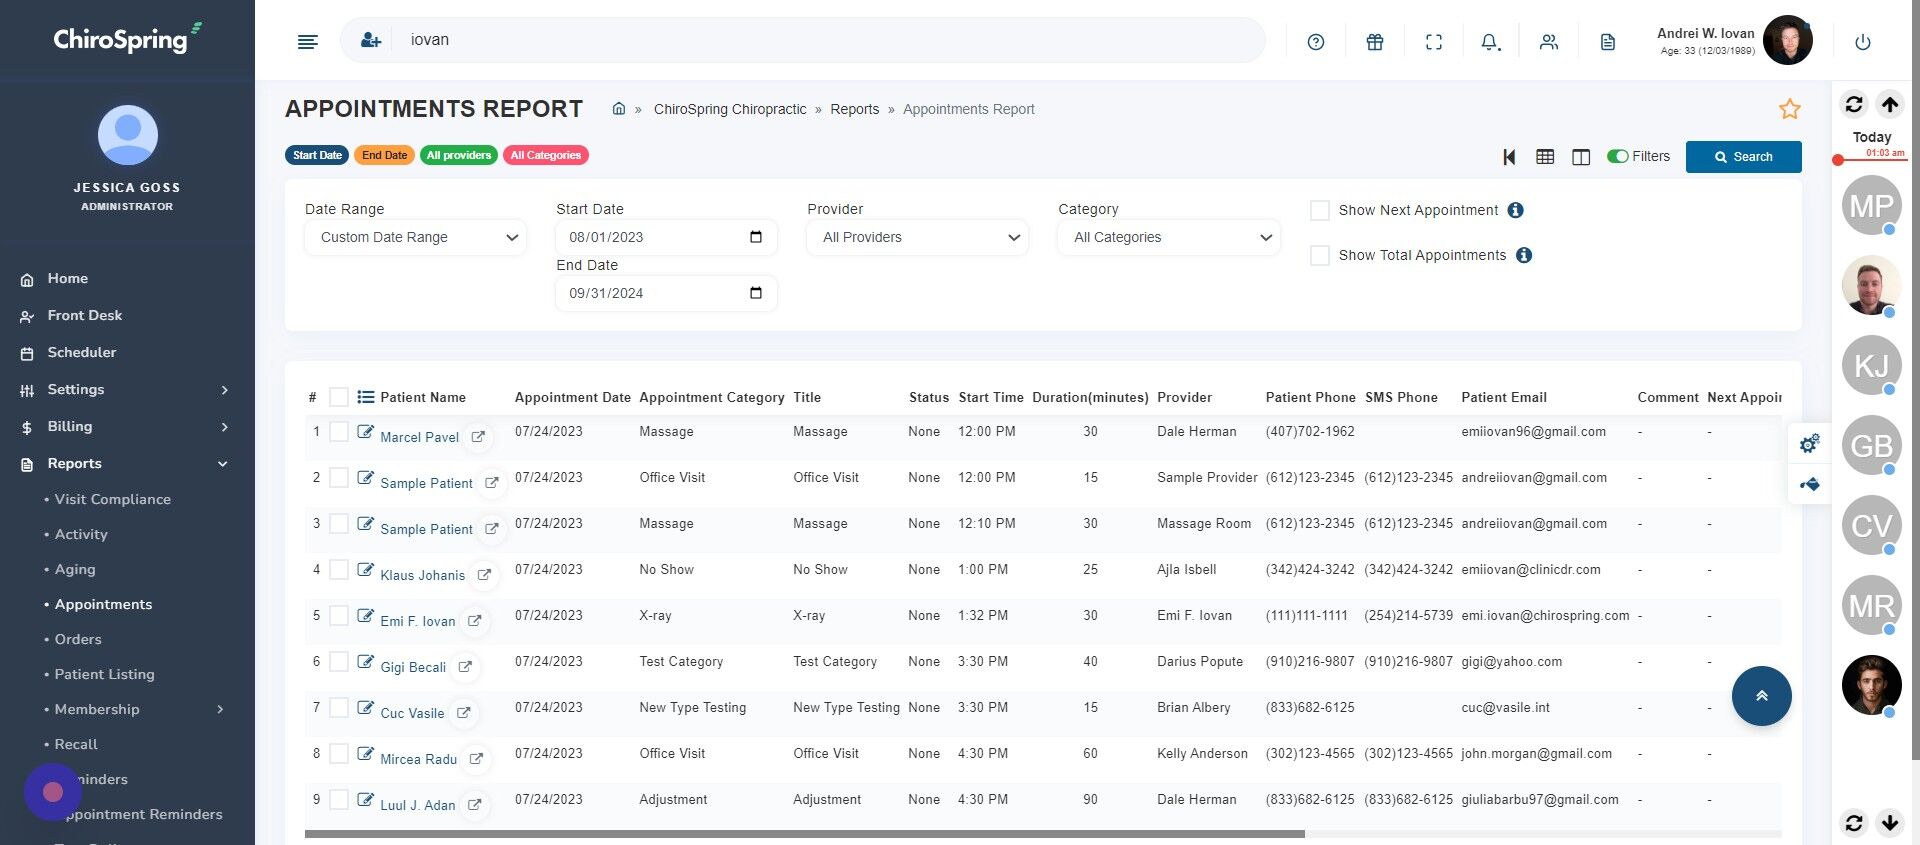Image resolution: width=1920 pixels, height=845 pixels.
Task: Click the table horizontal scrollbar
Action: pos(804,834)
